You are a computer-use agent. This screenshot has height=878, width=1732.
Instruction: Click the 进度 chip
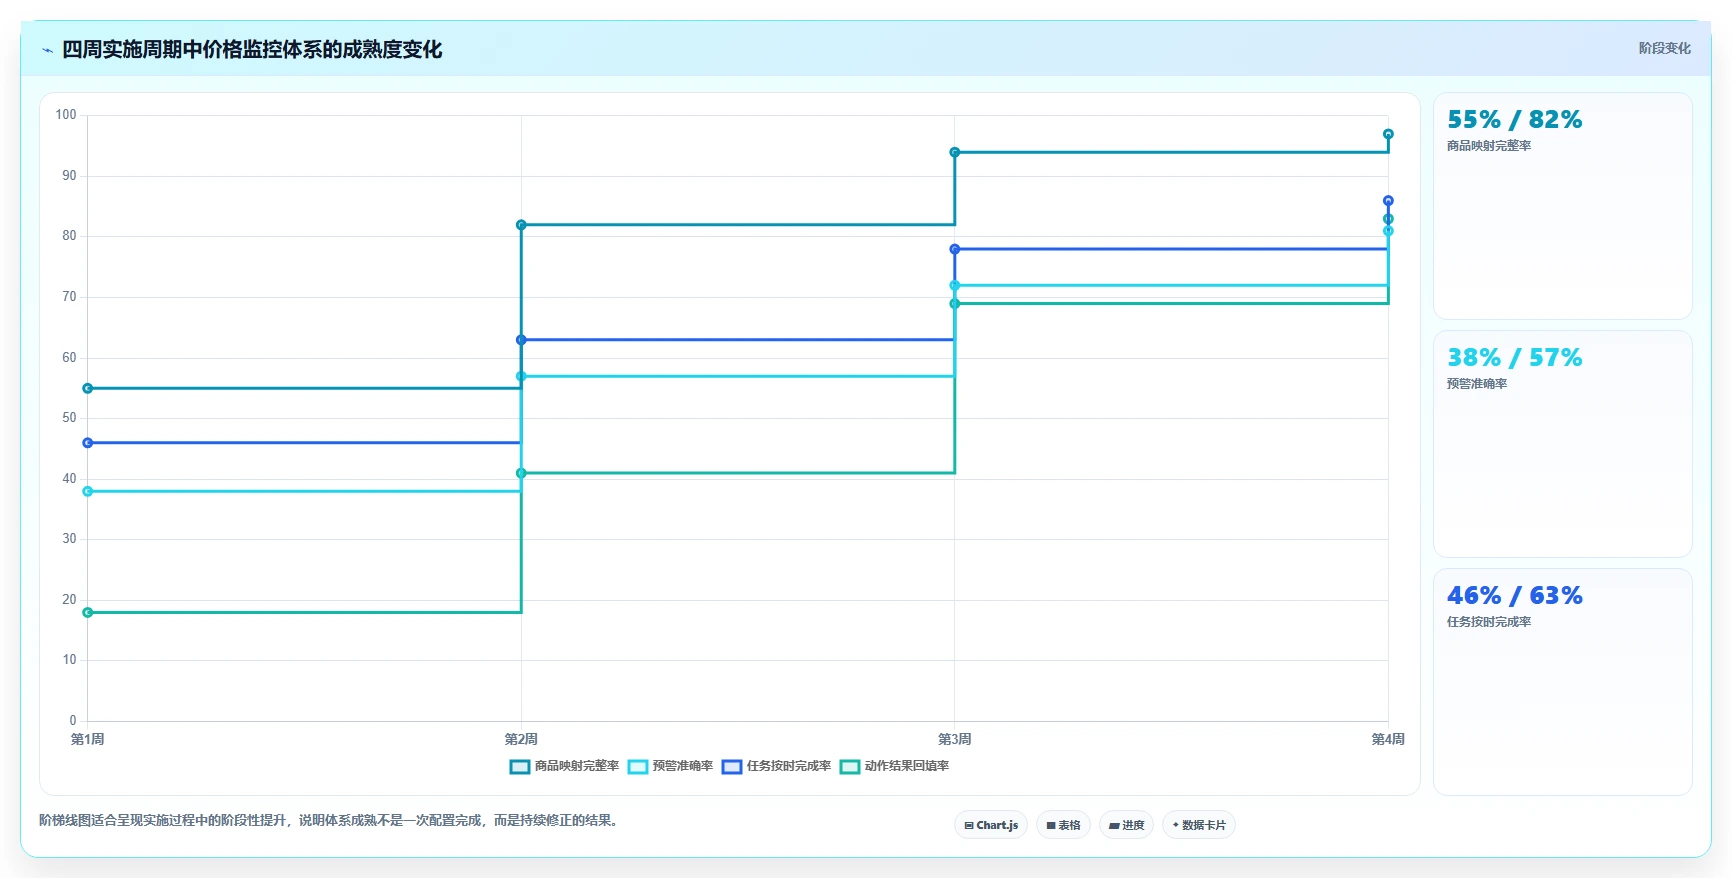1126,825
